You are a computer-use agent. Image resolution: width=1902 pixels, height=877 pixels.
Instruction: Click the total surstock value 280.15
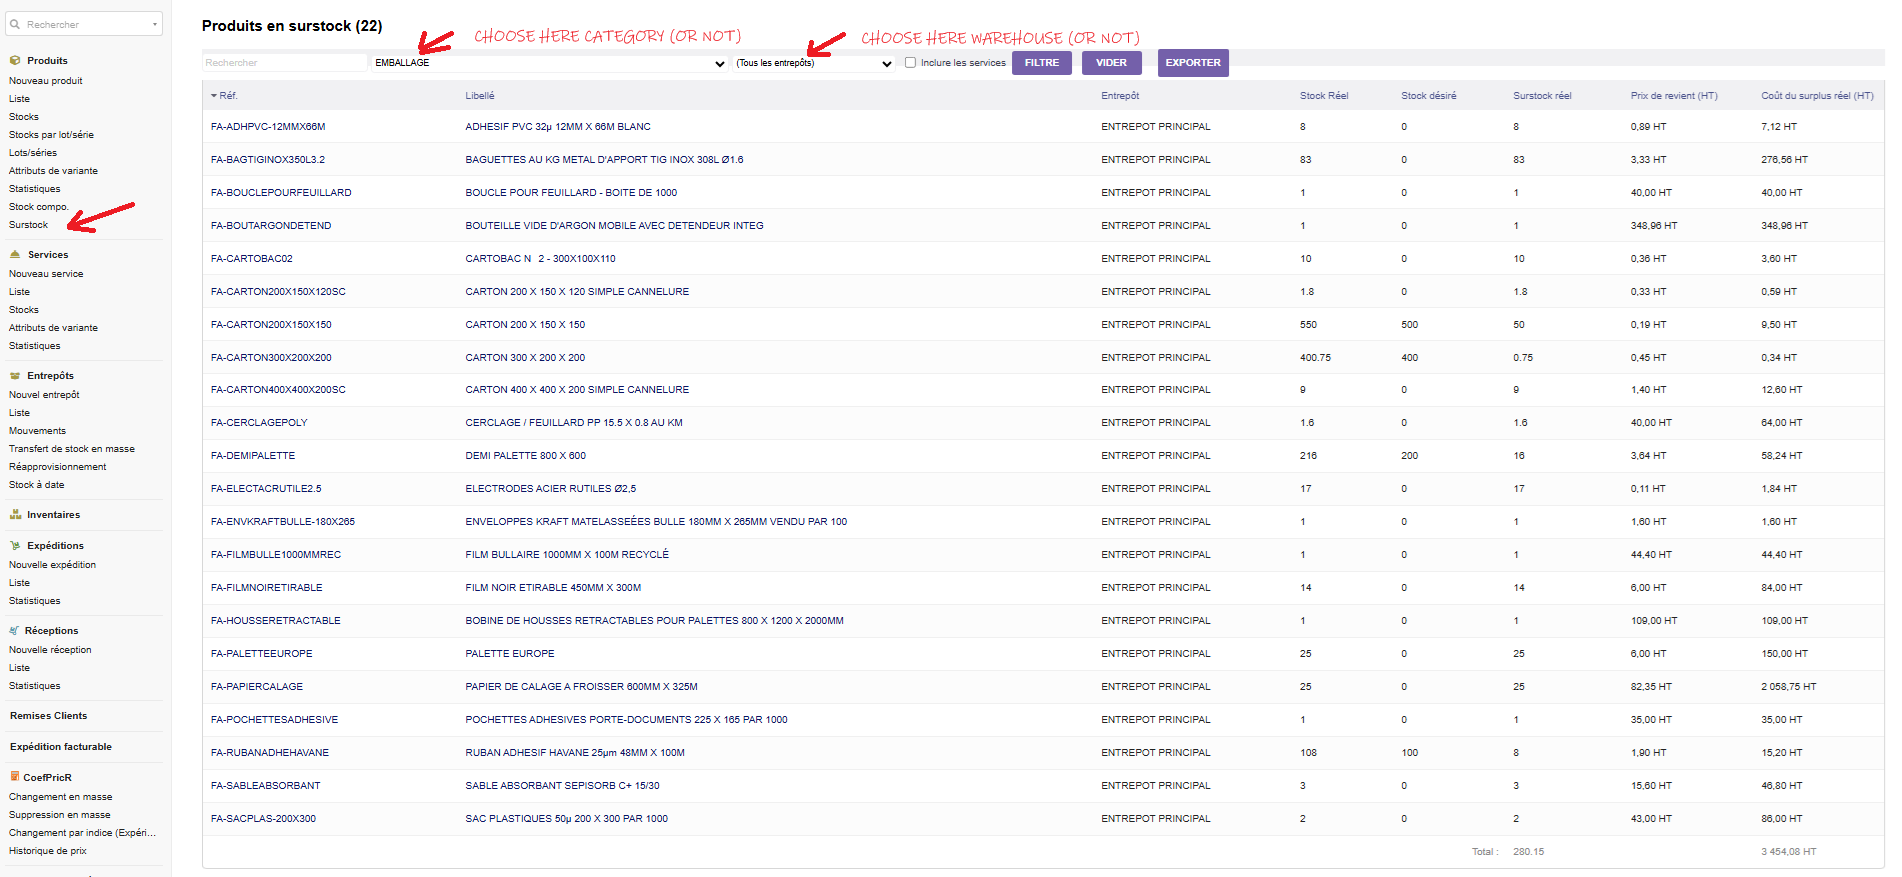click(x=1528, y=852)
